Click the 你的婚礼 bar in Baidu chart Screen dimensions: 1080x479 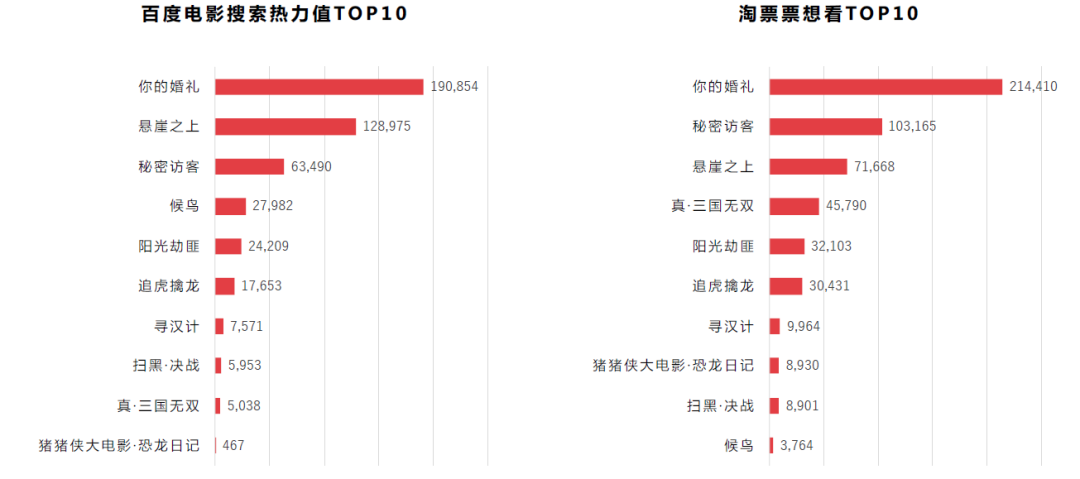pyautogui.click(x=319, y=87)
